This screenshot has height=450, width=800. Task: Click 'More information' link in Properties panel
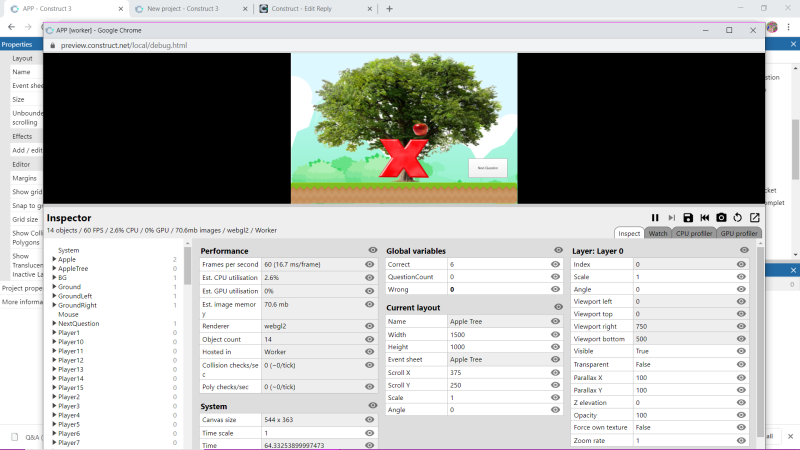click(22, 302)
